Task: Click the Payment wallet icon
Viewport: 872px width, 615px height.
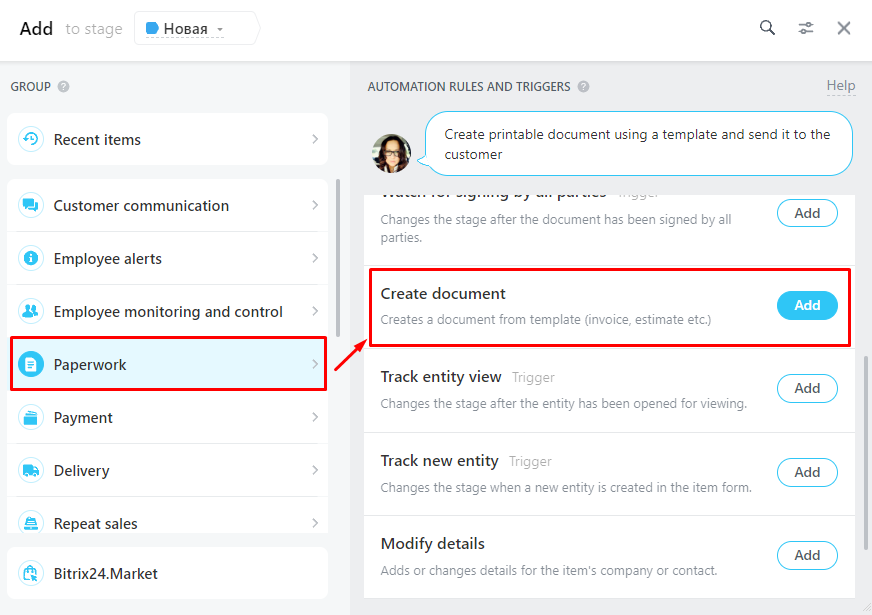Action: tap(31, 418)
